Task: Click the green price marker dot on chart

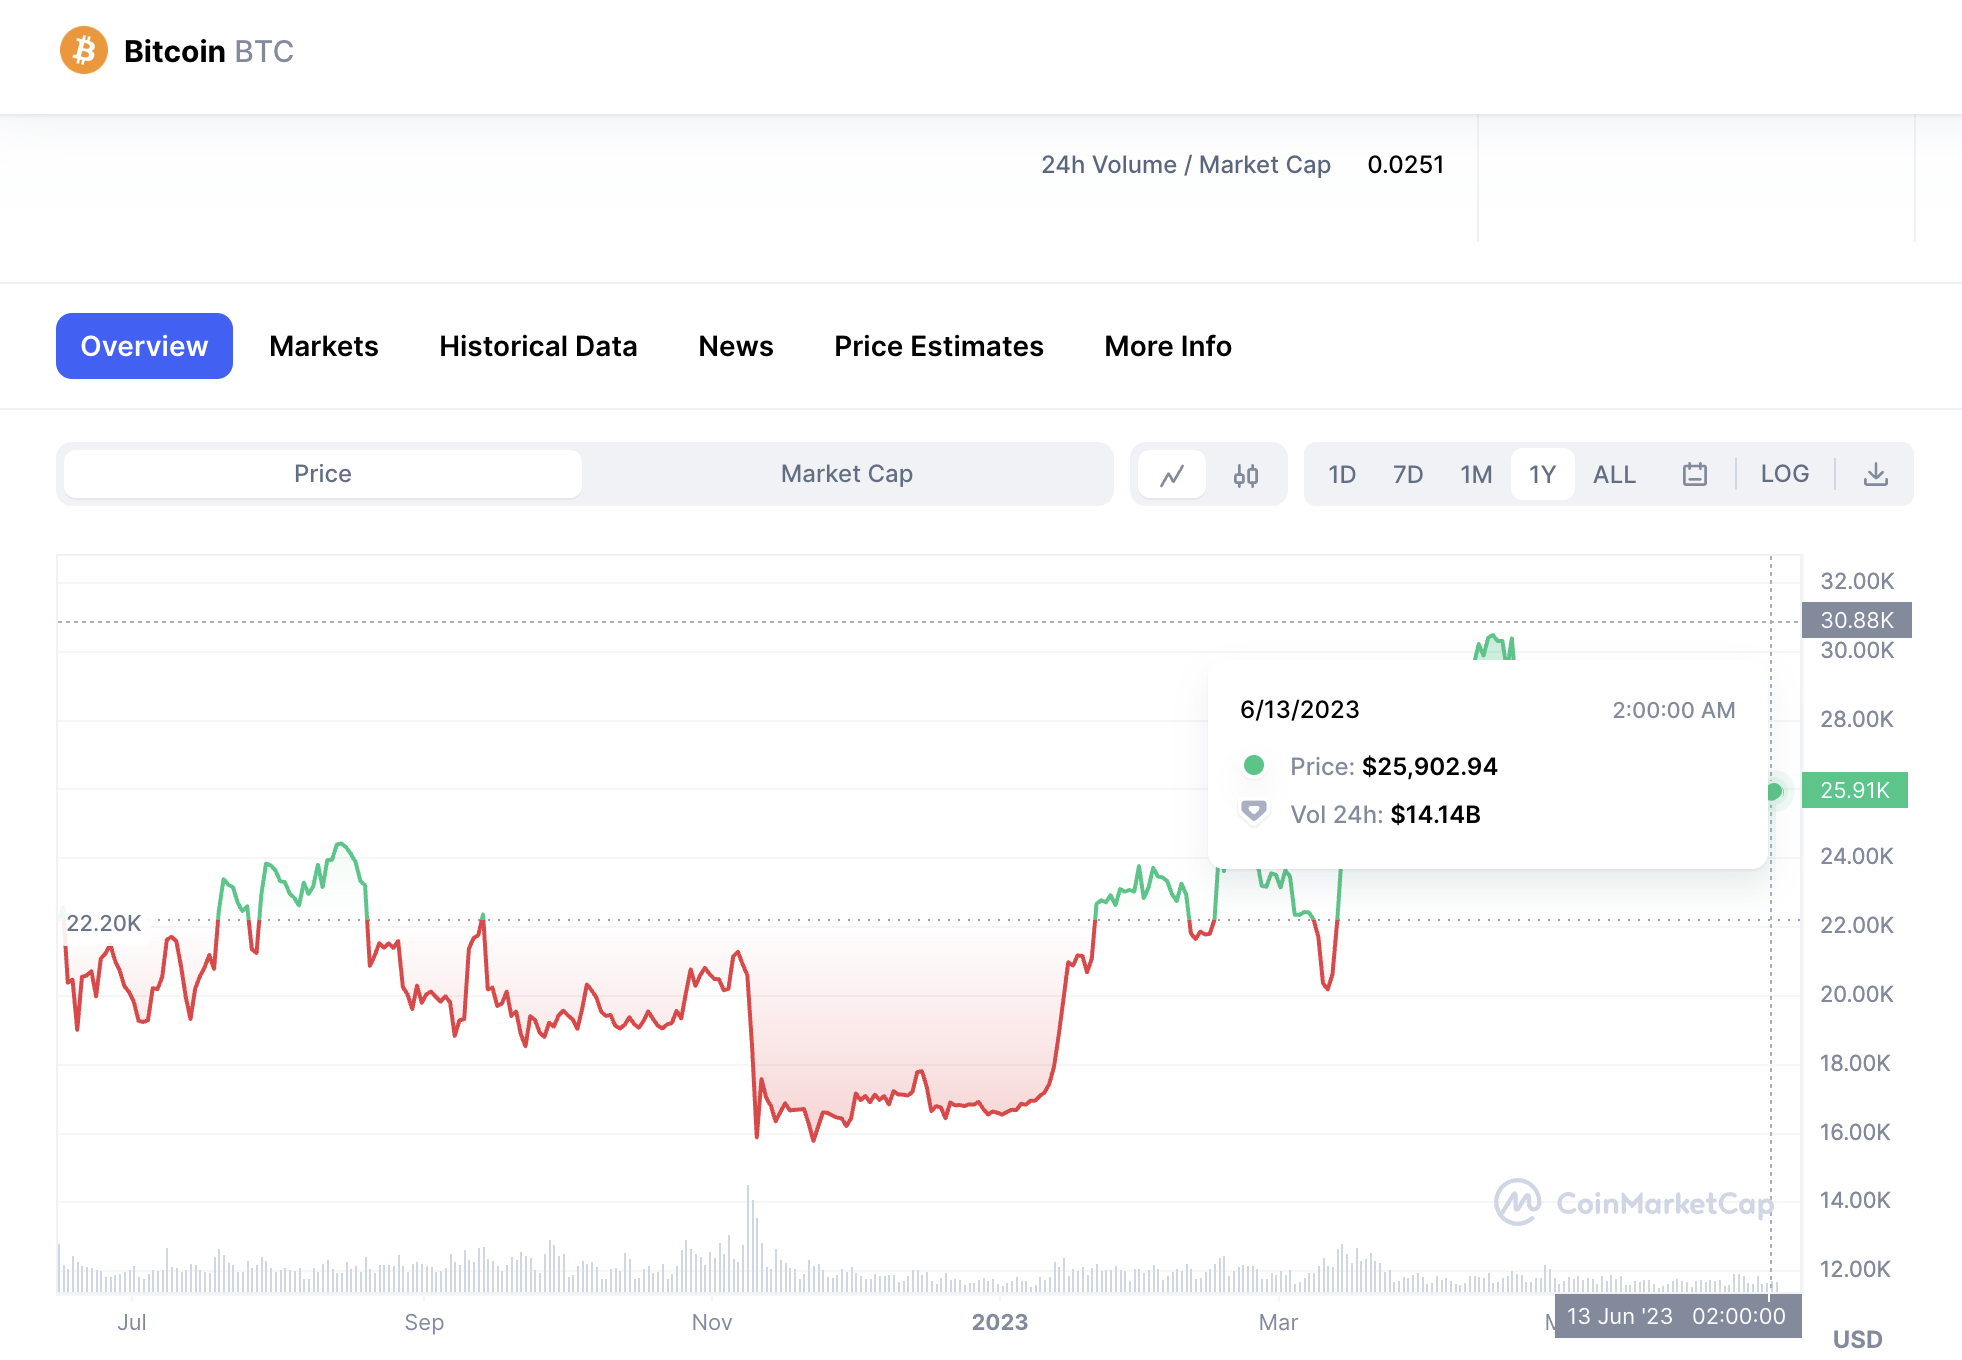Action: coord(1774,791)
